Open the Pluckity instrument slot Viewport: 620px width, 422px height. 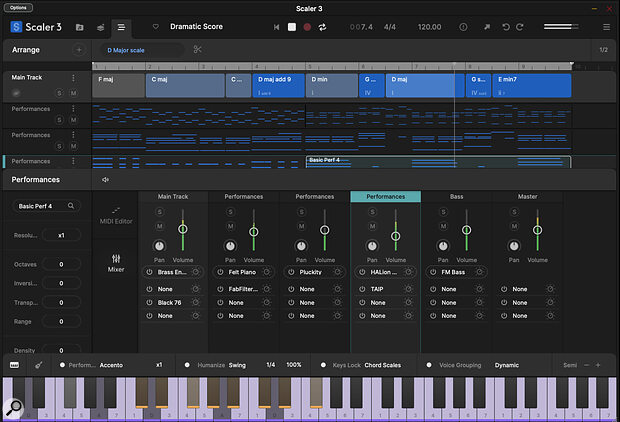click(314, 272)
